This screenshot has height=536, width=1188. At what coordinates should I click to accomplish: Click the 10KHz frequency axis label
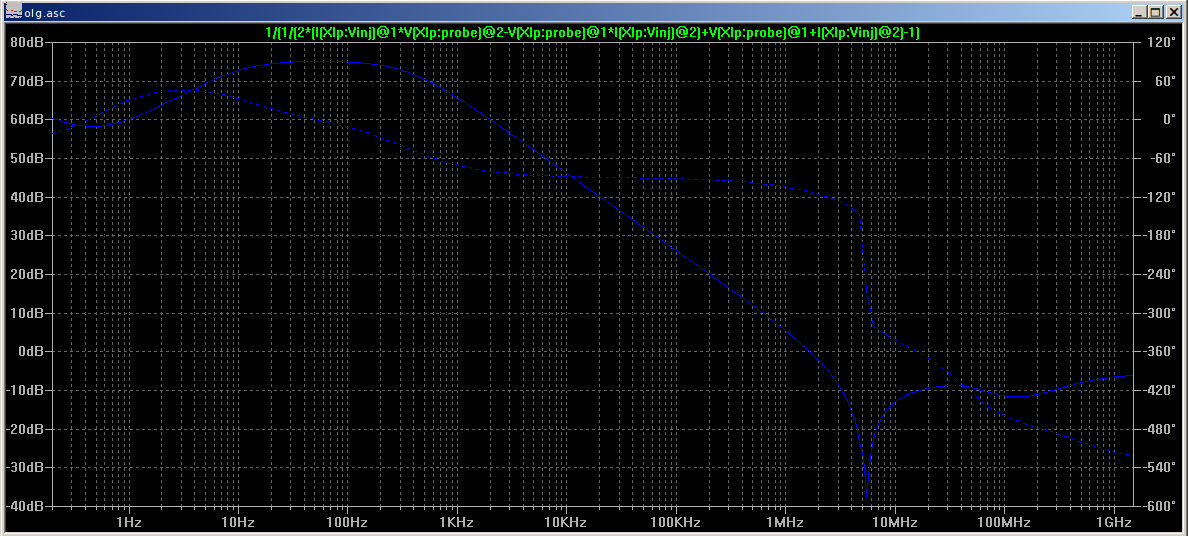tap(566, 522)
